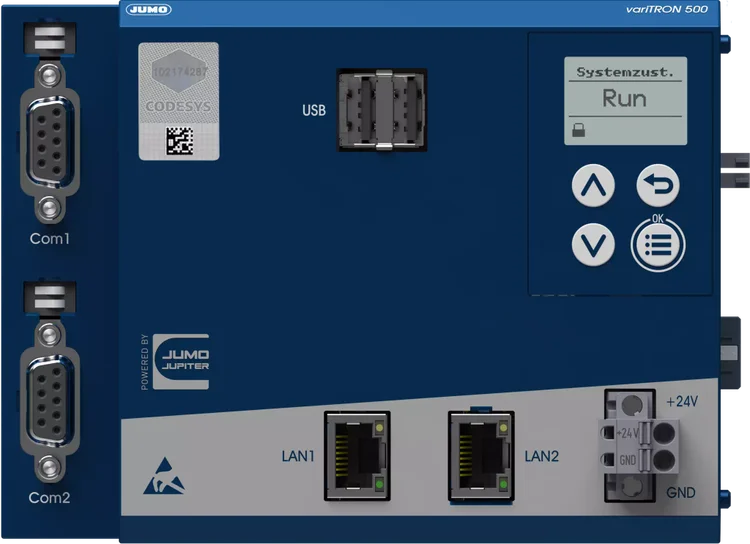Click the back/return arrow button
The image size is (750, 544).
(x=658, y=185)
